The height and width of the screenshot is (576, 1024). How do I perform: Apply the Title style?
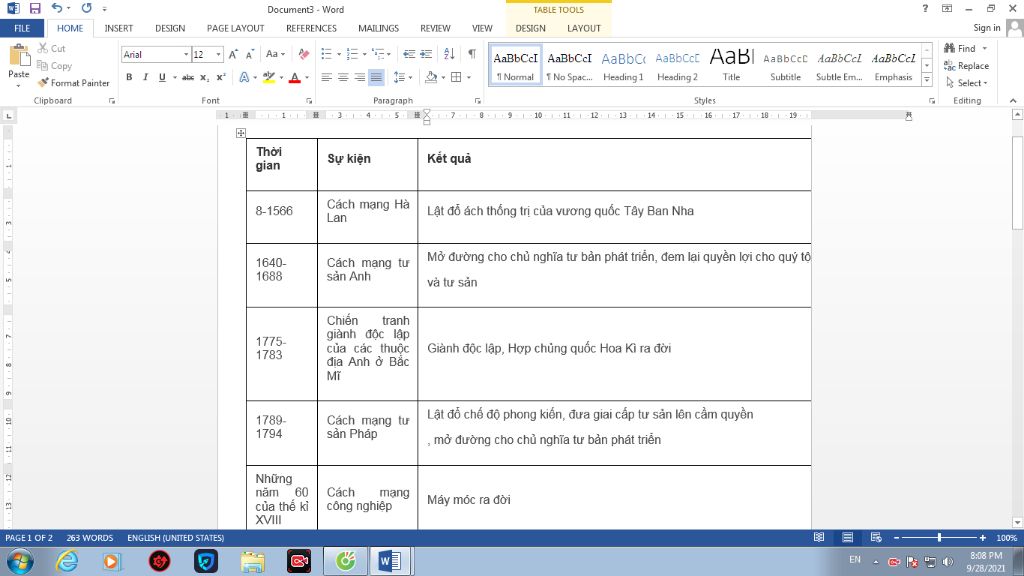[x=731, y=65]
